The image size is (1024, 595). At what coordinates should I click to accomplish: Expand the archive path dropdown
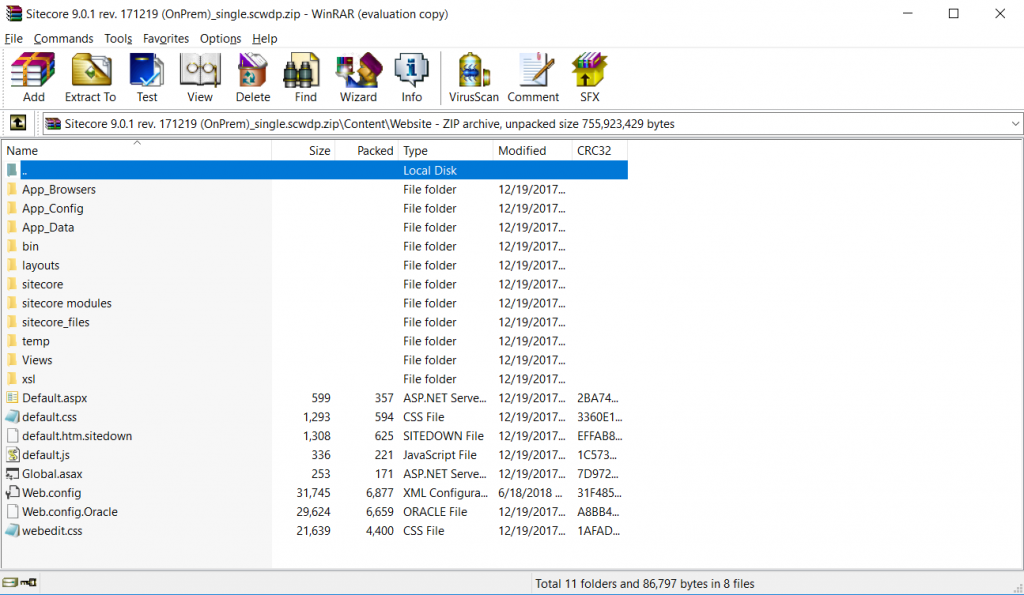click(x=1015, y=124)
